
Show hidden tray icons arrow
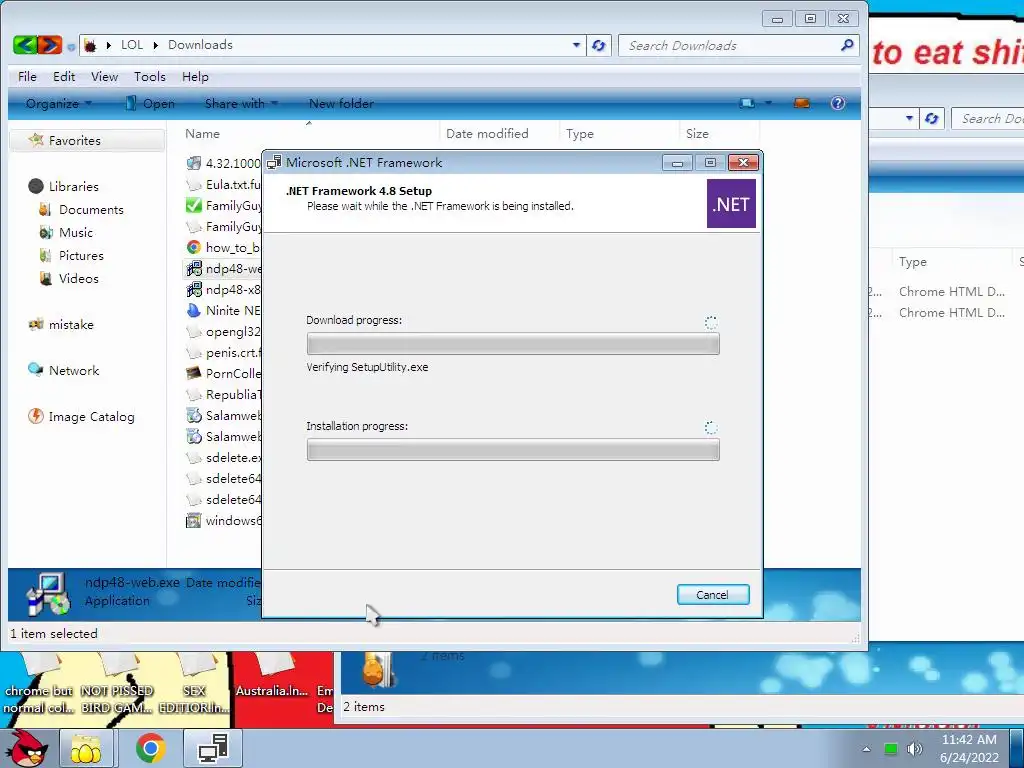click(x=866, y=749)
